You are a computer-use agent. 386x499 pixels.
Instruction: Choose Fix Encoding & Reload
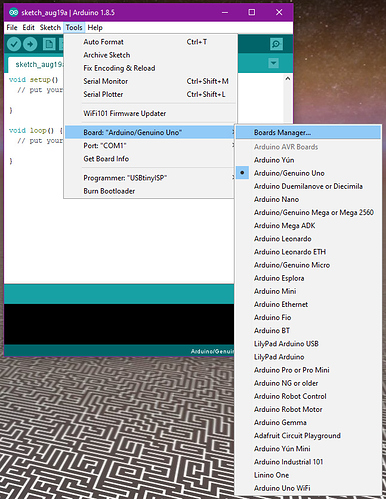pyautogui.click(x=150, y=68)
